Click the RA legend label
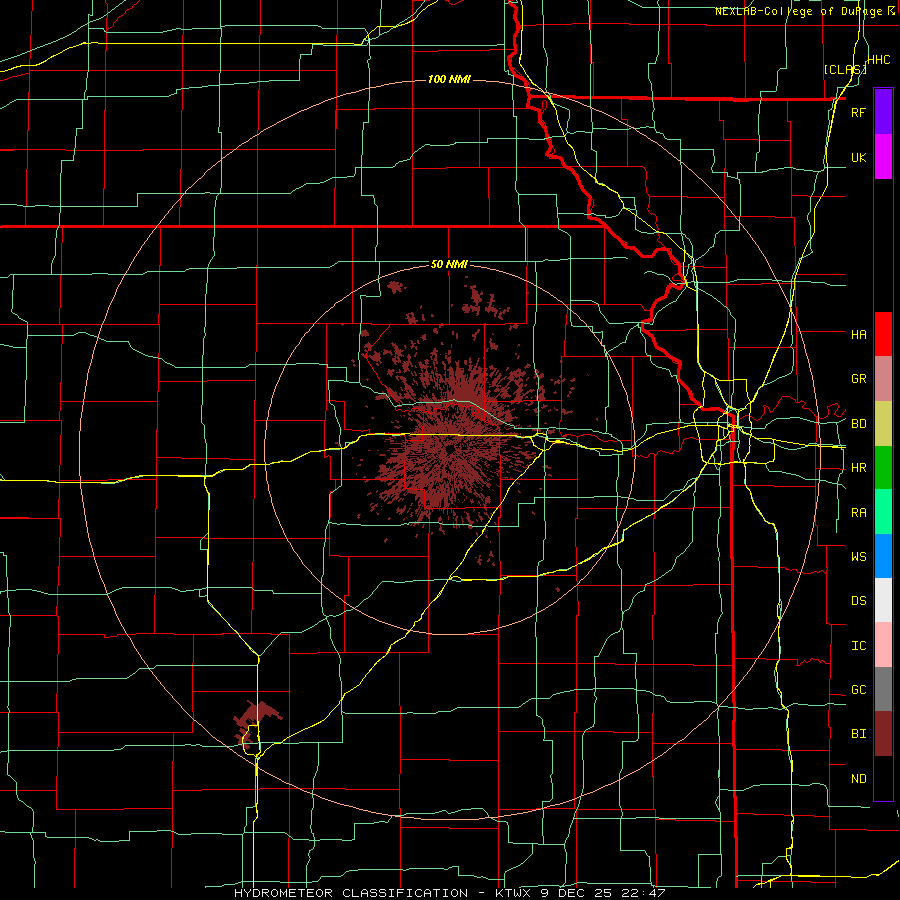The height and width of the screenshot is (900, 900). (858, 513)
